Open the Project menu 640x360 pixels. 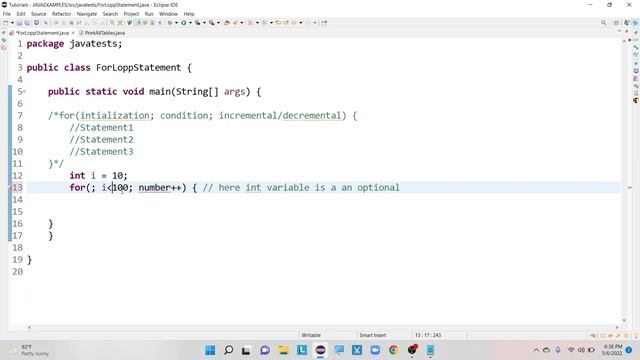click(131, 14)
